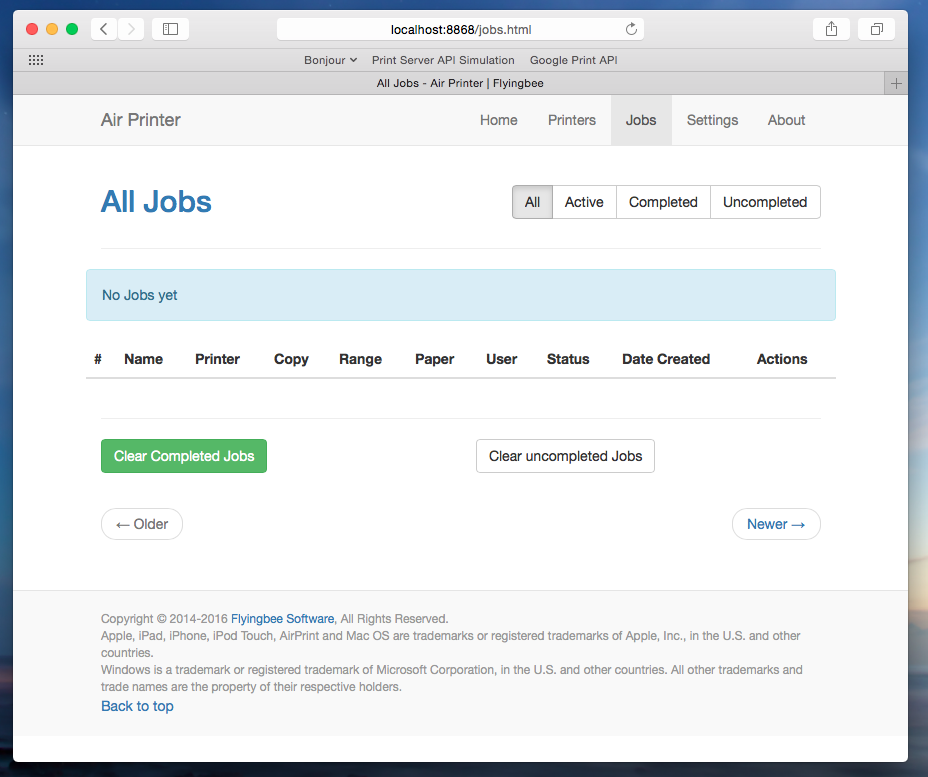Minimize the Safari window

click(52, 29)
